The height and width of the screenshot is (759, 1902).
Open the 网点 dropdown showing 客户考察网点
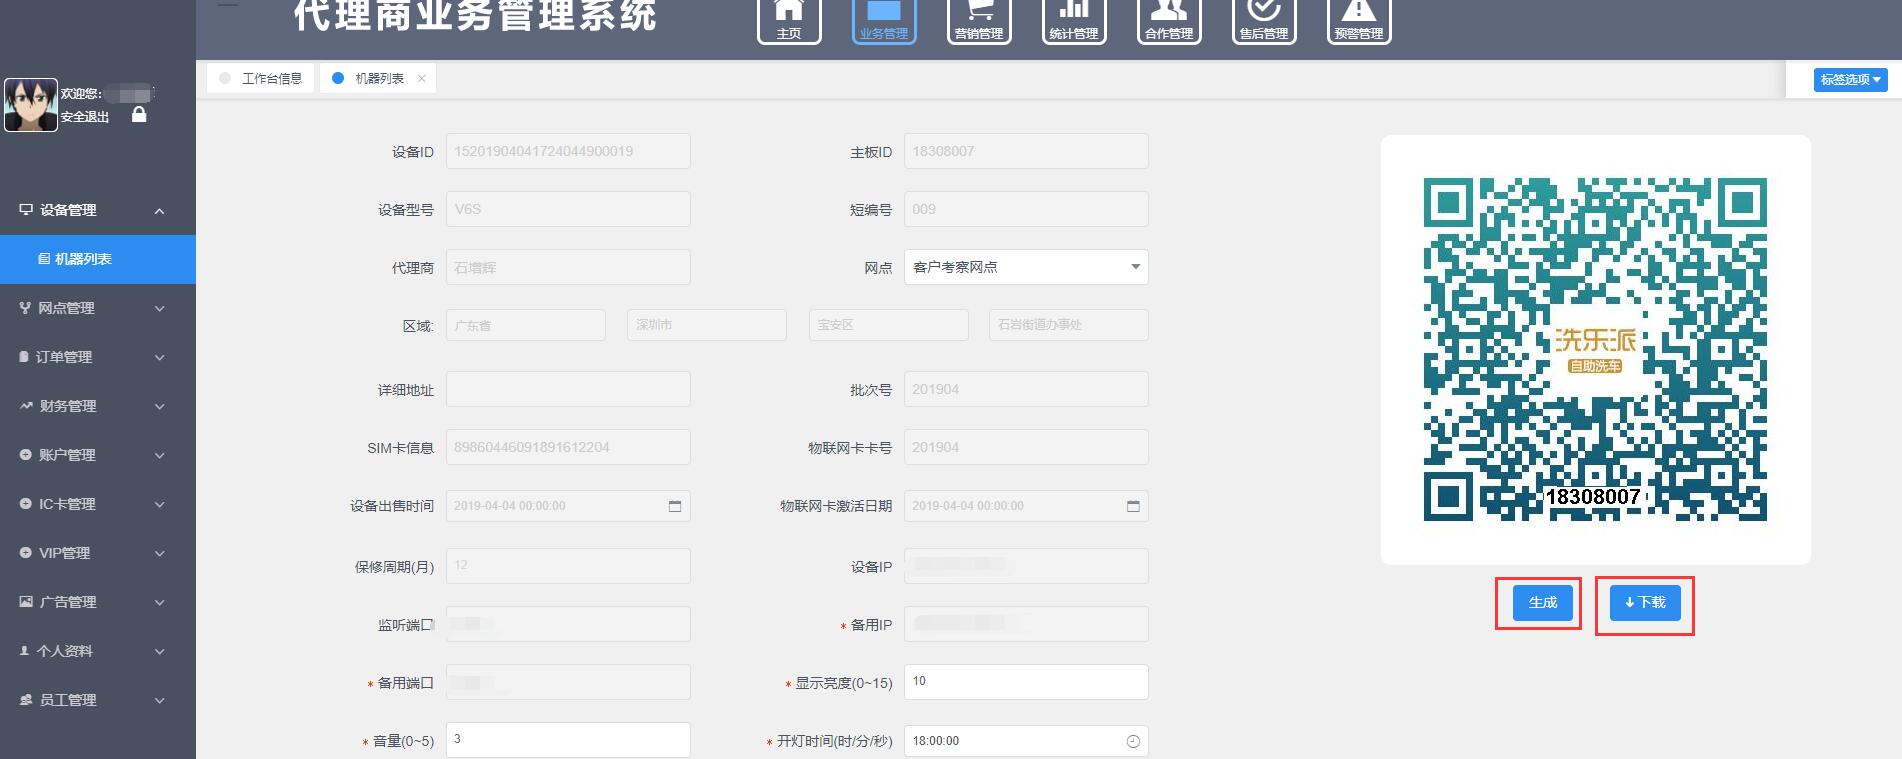[x=1026, y=267]
